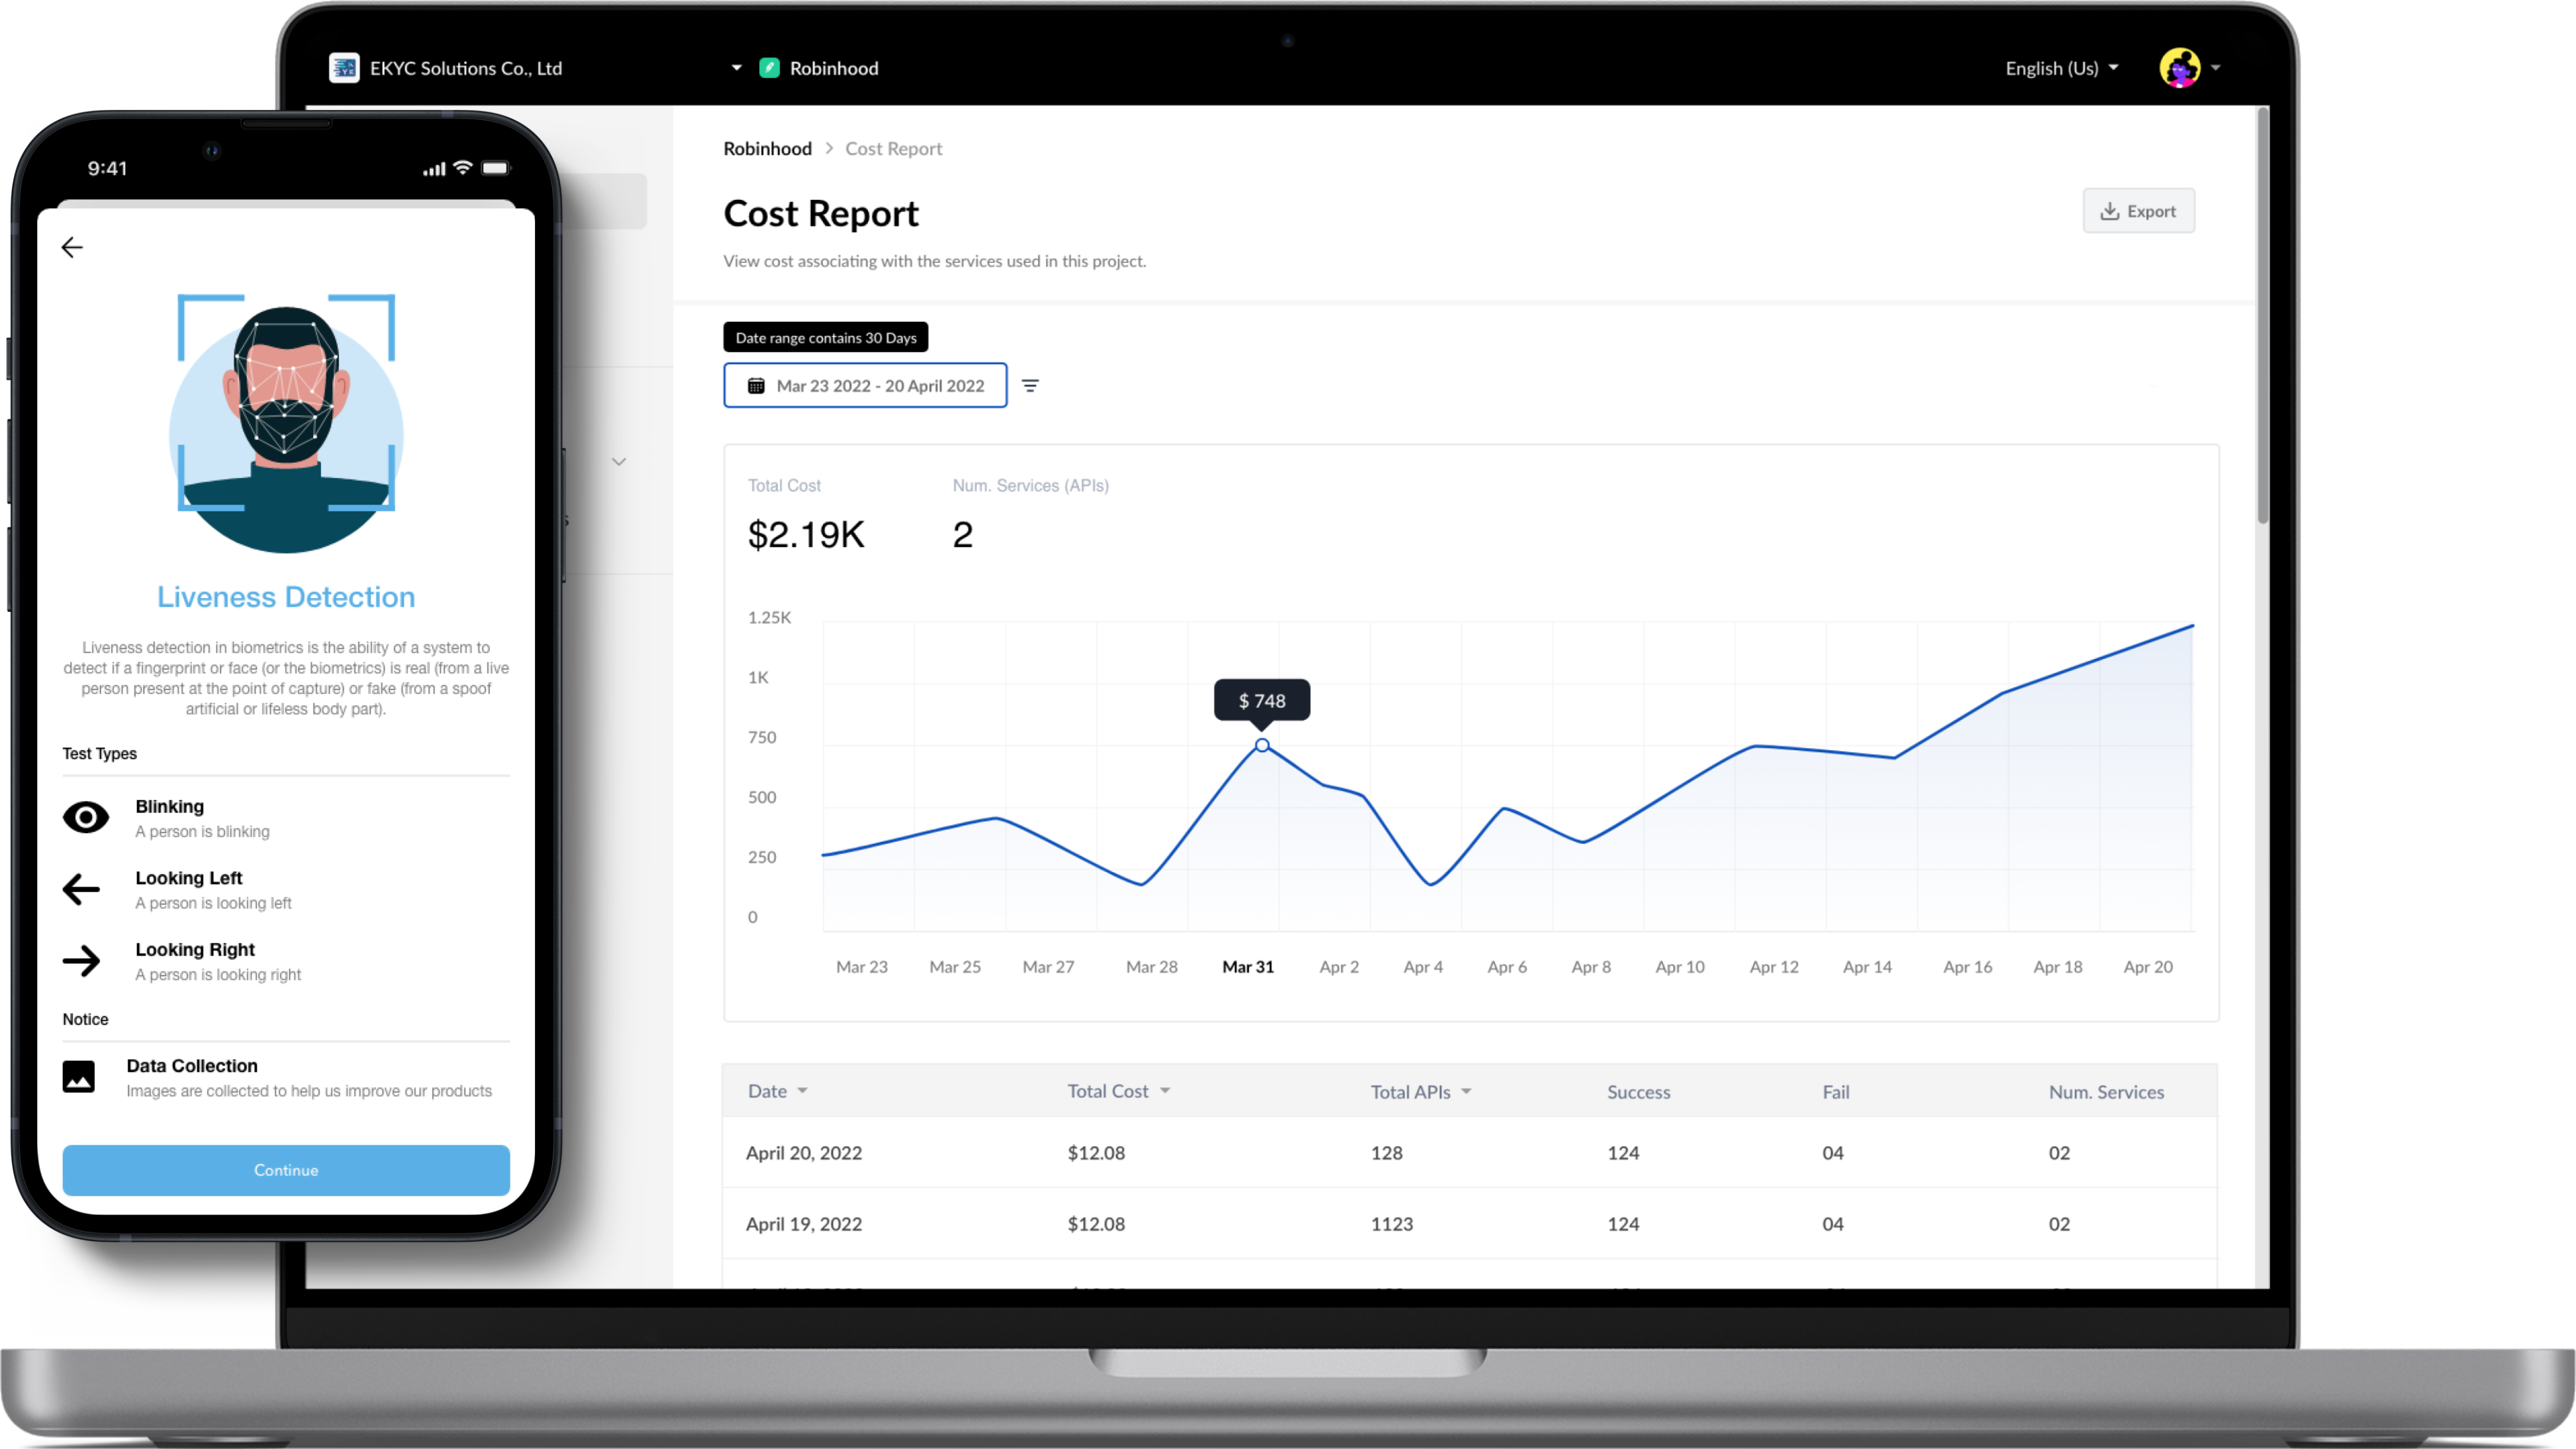The height and width of the screenshot is (1449, 2576).
Task: Click the Export button
Action: [2138, 211]
